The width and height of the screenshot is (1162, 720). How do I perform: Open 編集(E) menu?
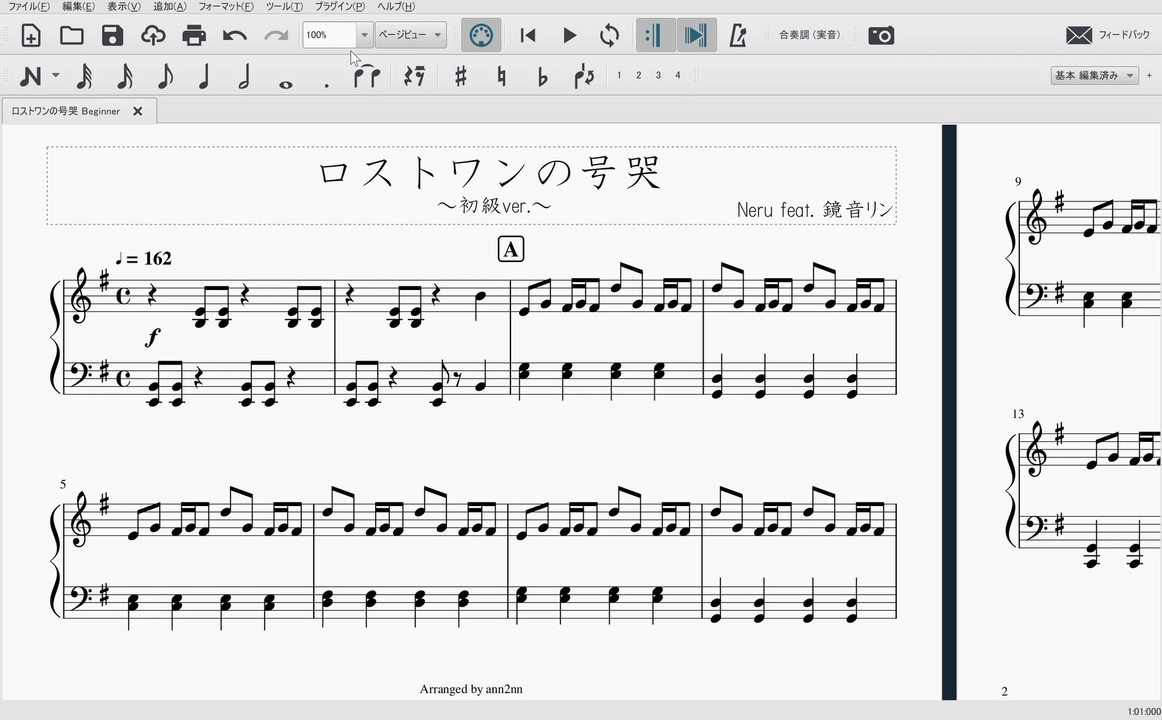pyautogui.click(x=79, y=6)
